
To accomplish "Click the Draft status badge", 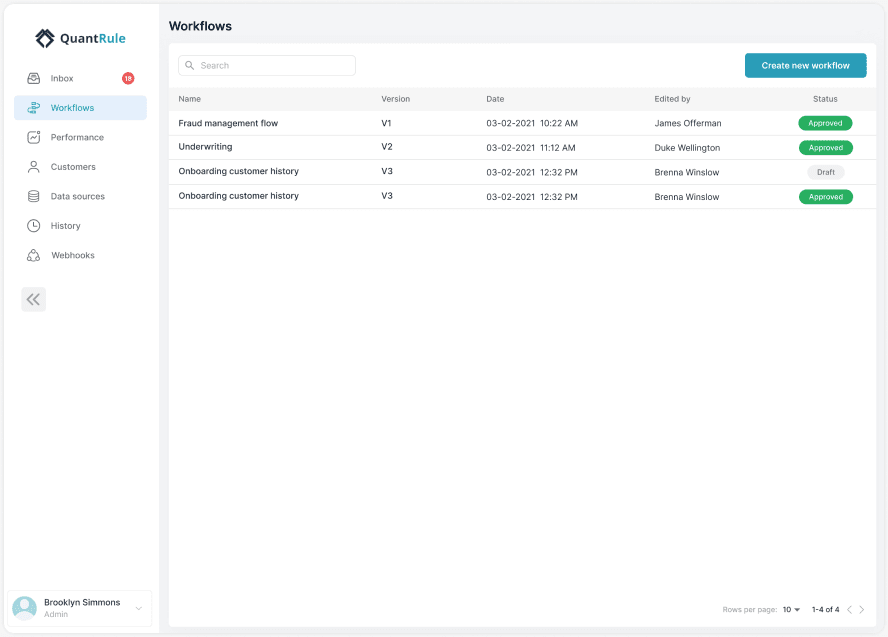I will (826, 172).
